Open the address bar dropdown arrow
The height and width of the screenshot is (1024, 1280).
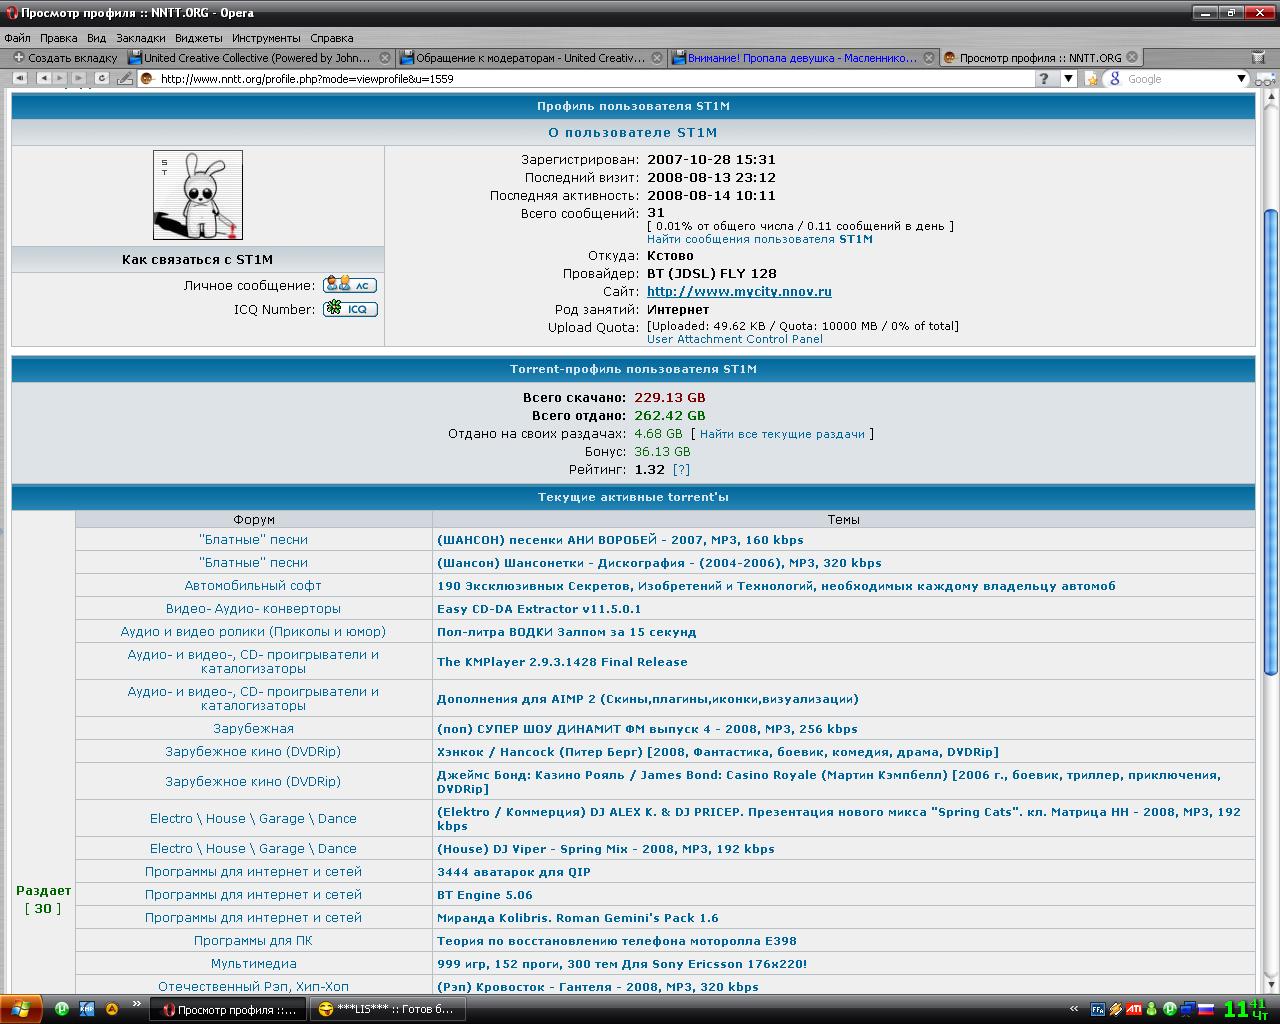pos(1067,78)
